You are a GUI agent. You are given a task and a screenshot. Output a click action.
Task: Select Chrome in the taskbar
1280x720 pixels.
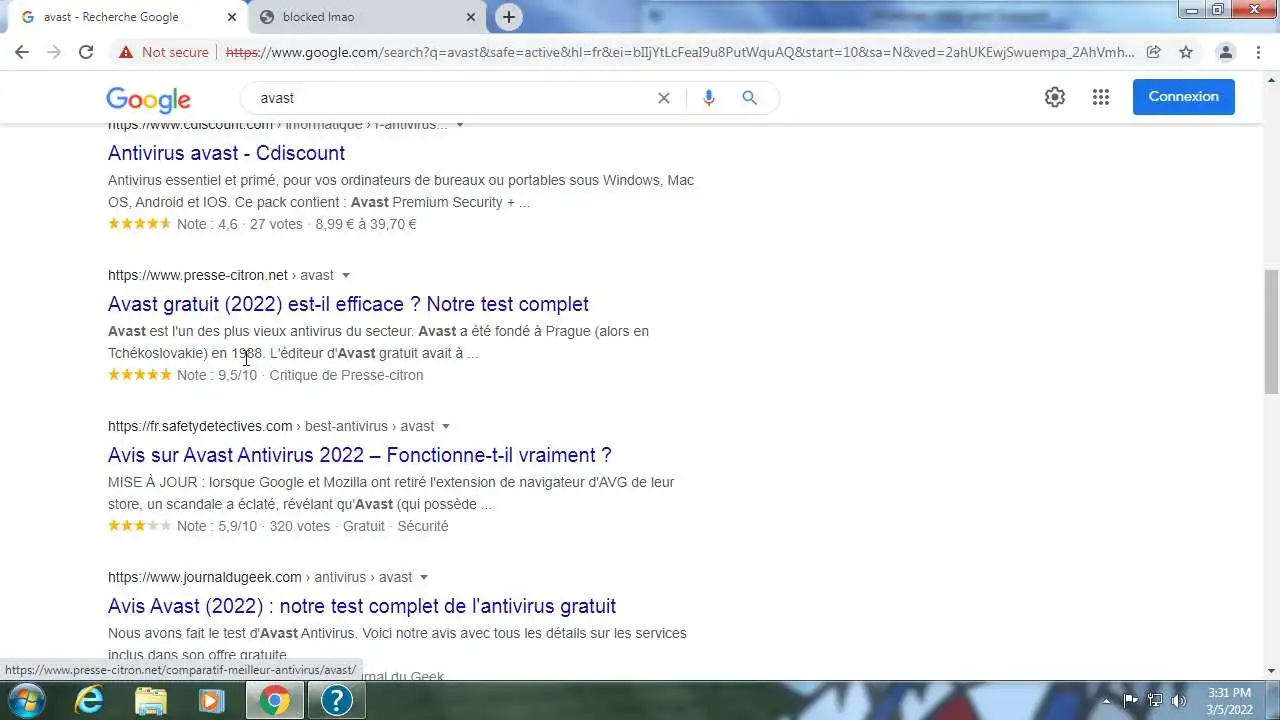(274, 700)
